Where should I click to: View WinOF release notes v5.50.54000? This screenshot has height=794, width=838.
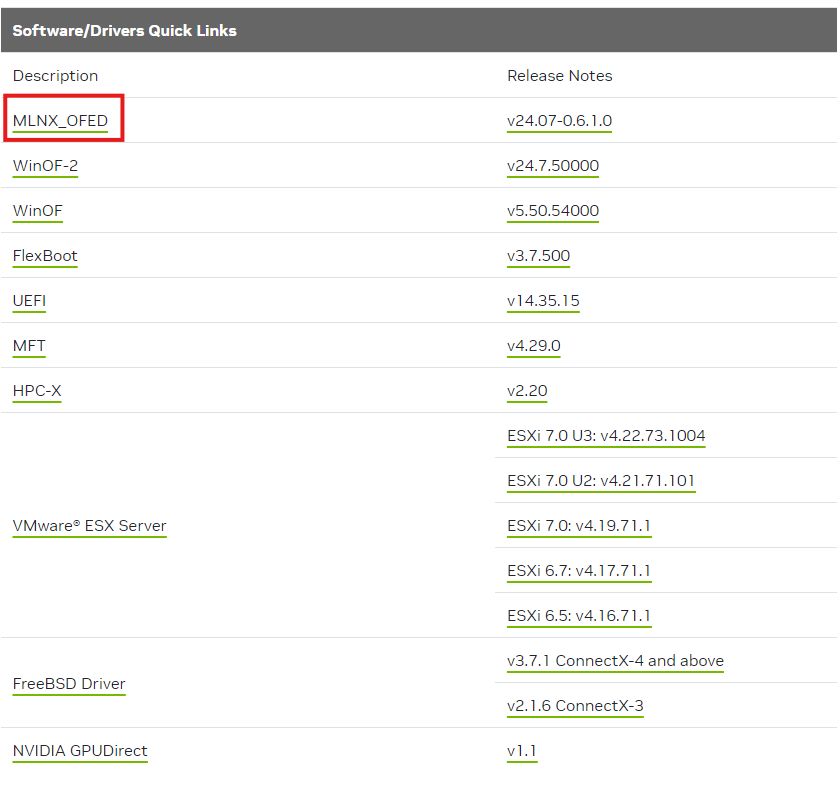click(553, 211)
